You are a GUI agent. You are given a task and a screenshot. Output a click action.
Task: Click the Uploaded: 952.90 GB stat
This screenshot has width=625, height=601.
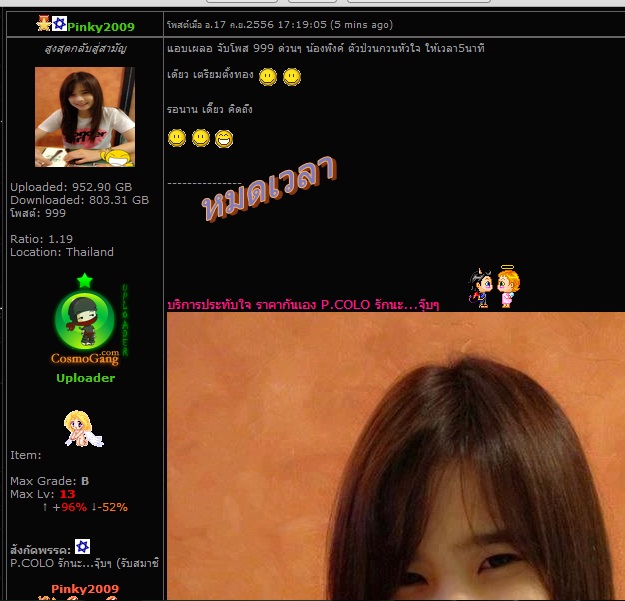pyautogui.click(x=71, y=187)
